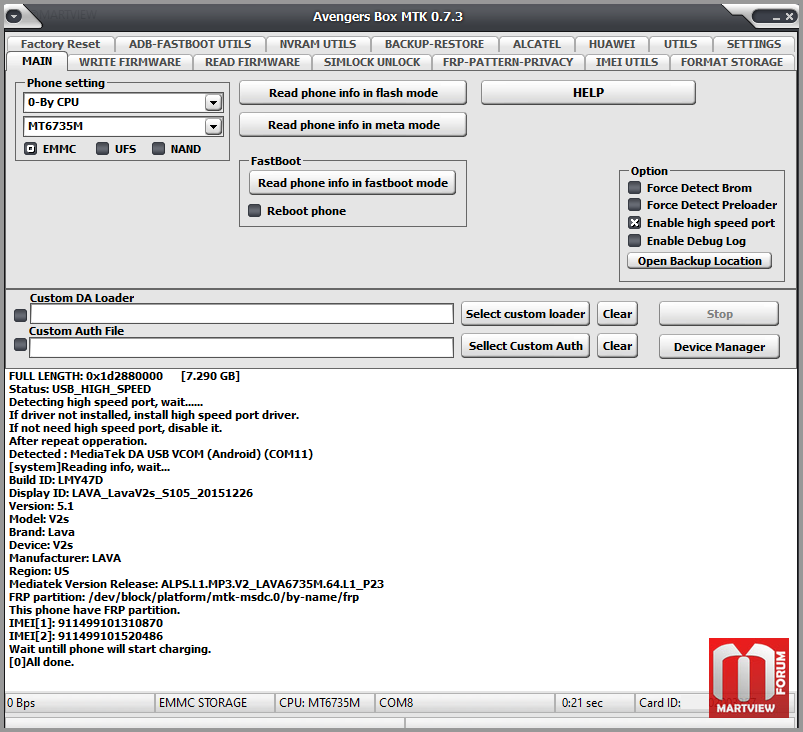803x732 pixels.
Task: Click the 0 Bps speed status
Action: [80, 702]
